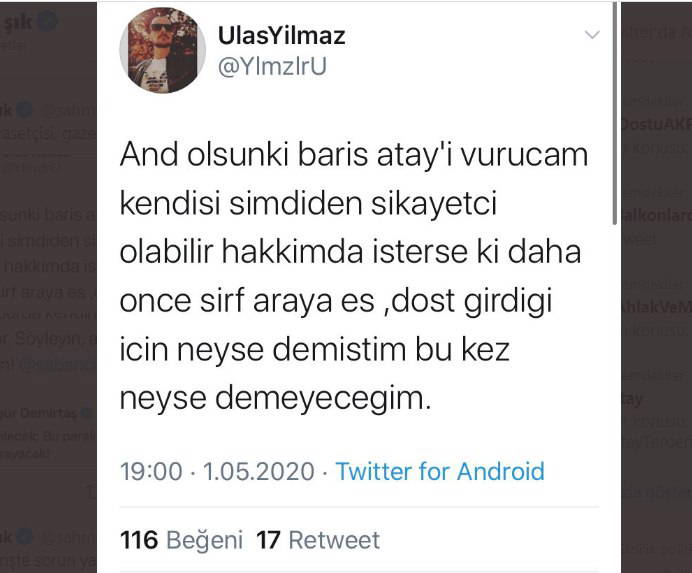Open the UlasYilmaz profile picture

point(162,50)
